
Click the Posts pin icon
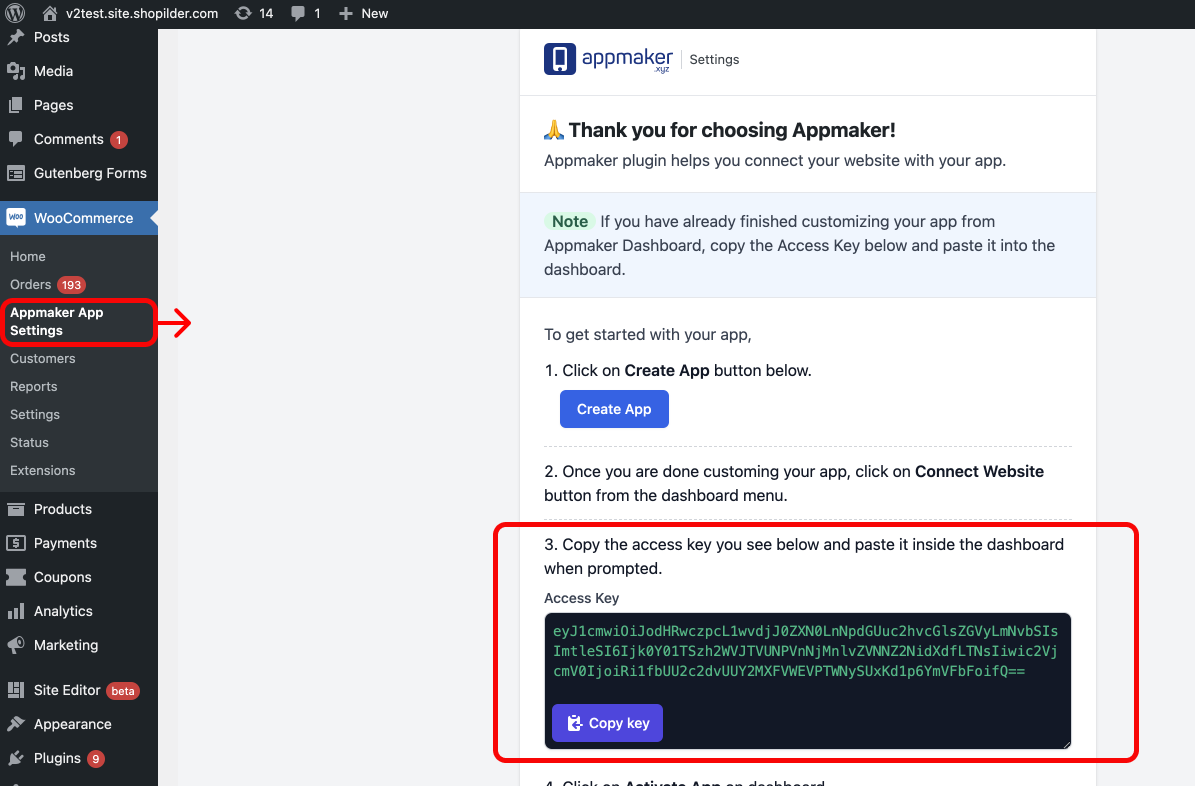(x=16, y=37)
